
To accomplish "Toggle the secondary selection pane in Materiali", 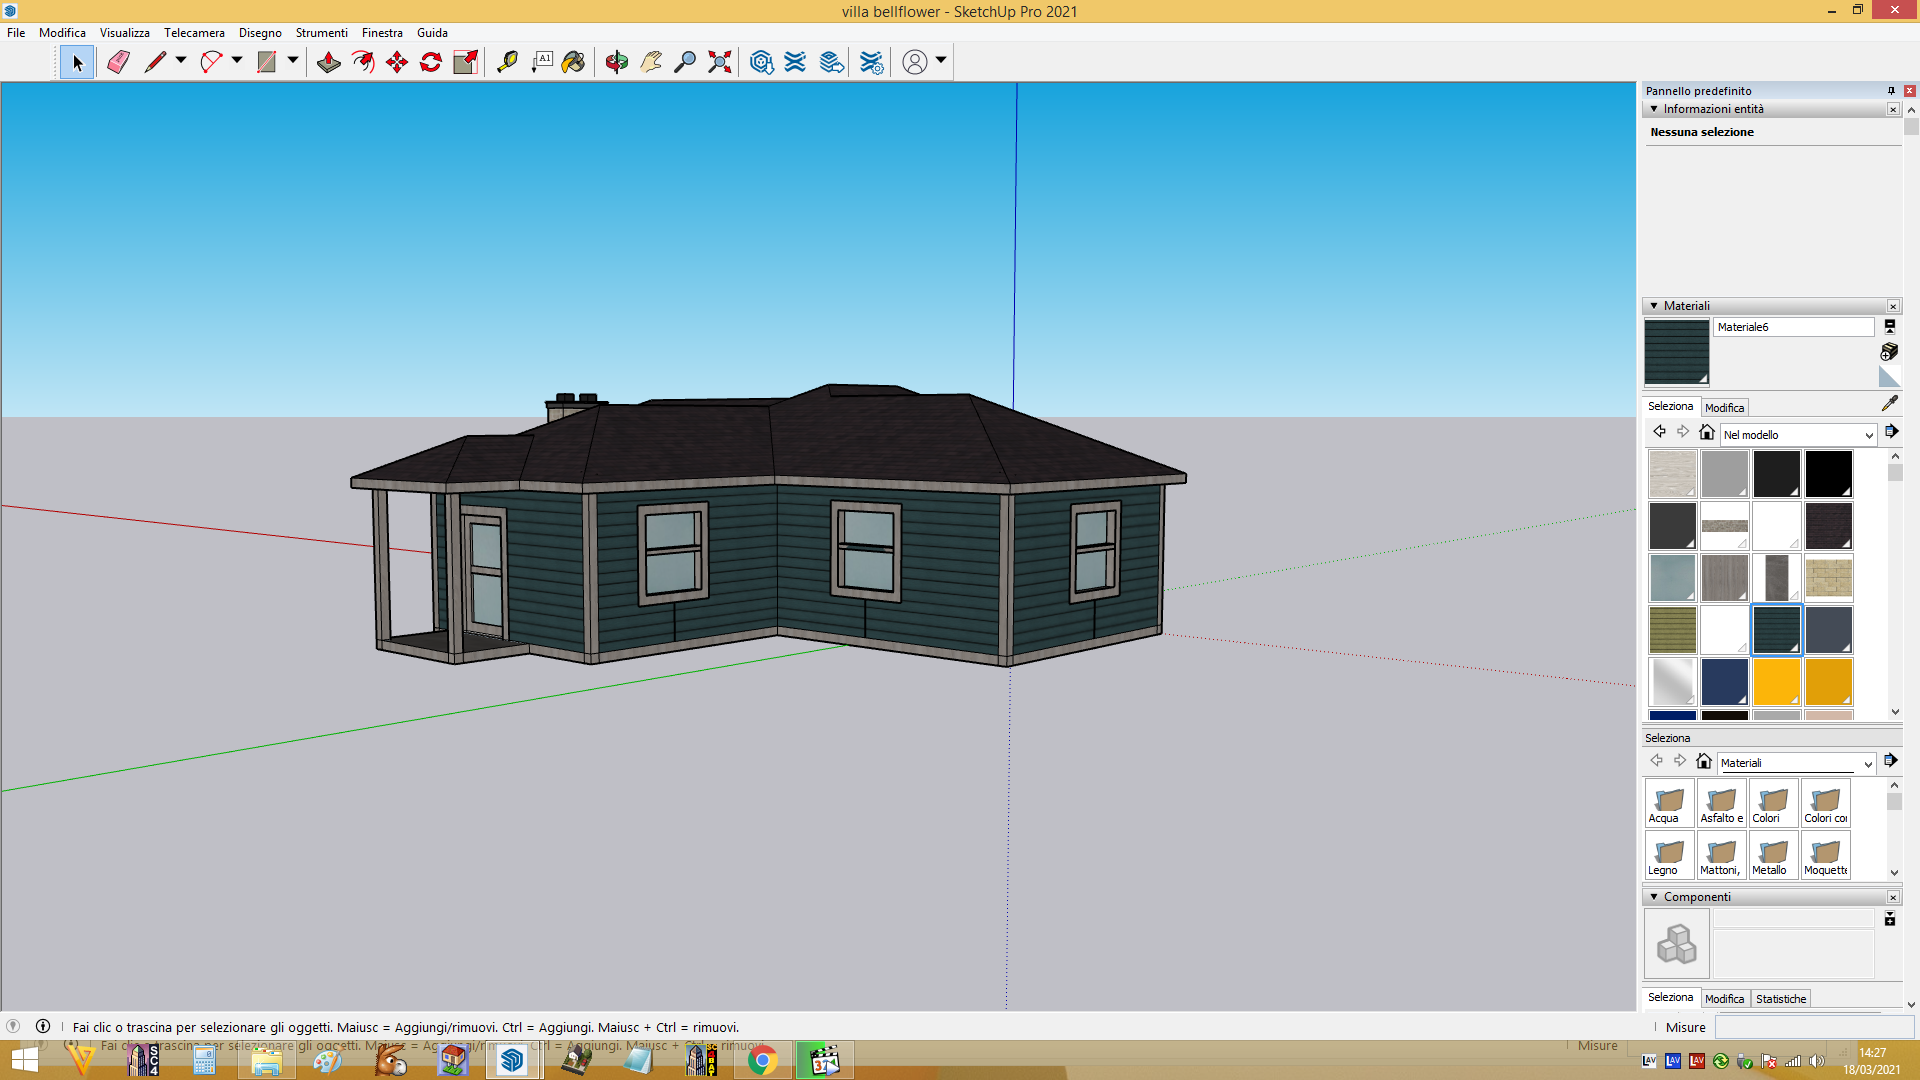I will click(x=1890, y=326).
